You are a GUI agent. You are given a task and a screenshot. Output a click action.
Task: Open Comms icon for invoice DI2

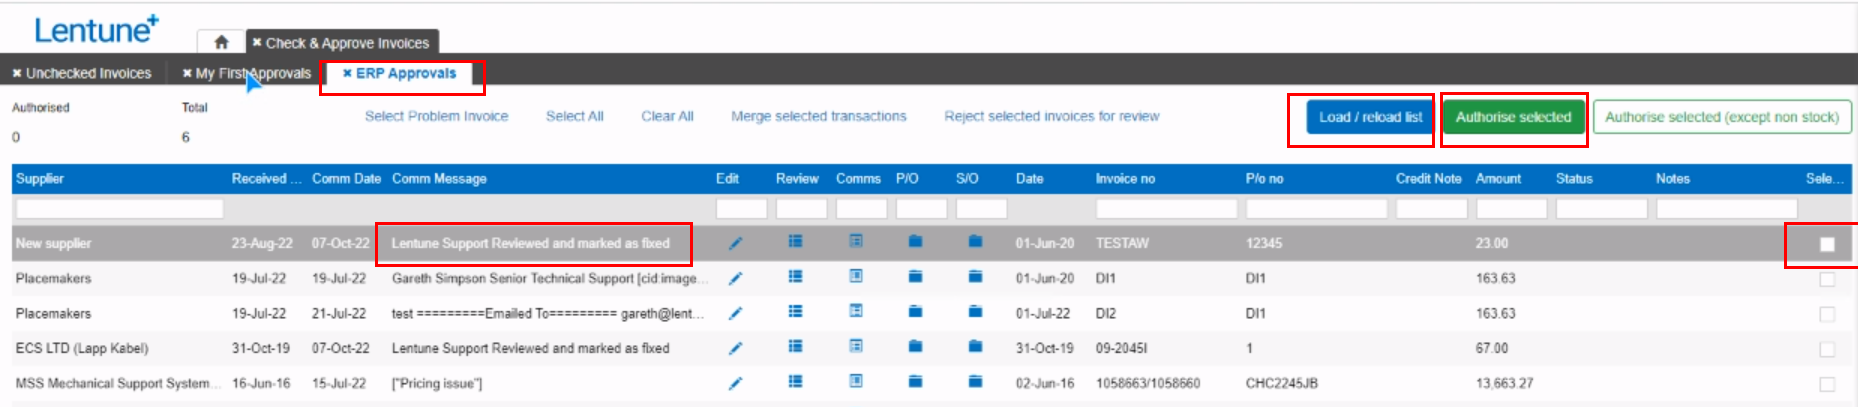856,311
